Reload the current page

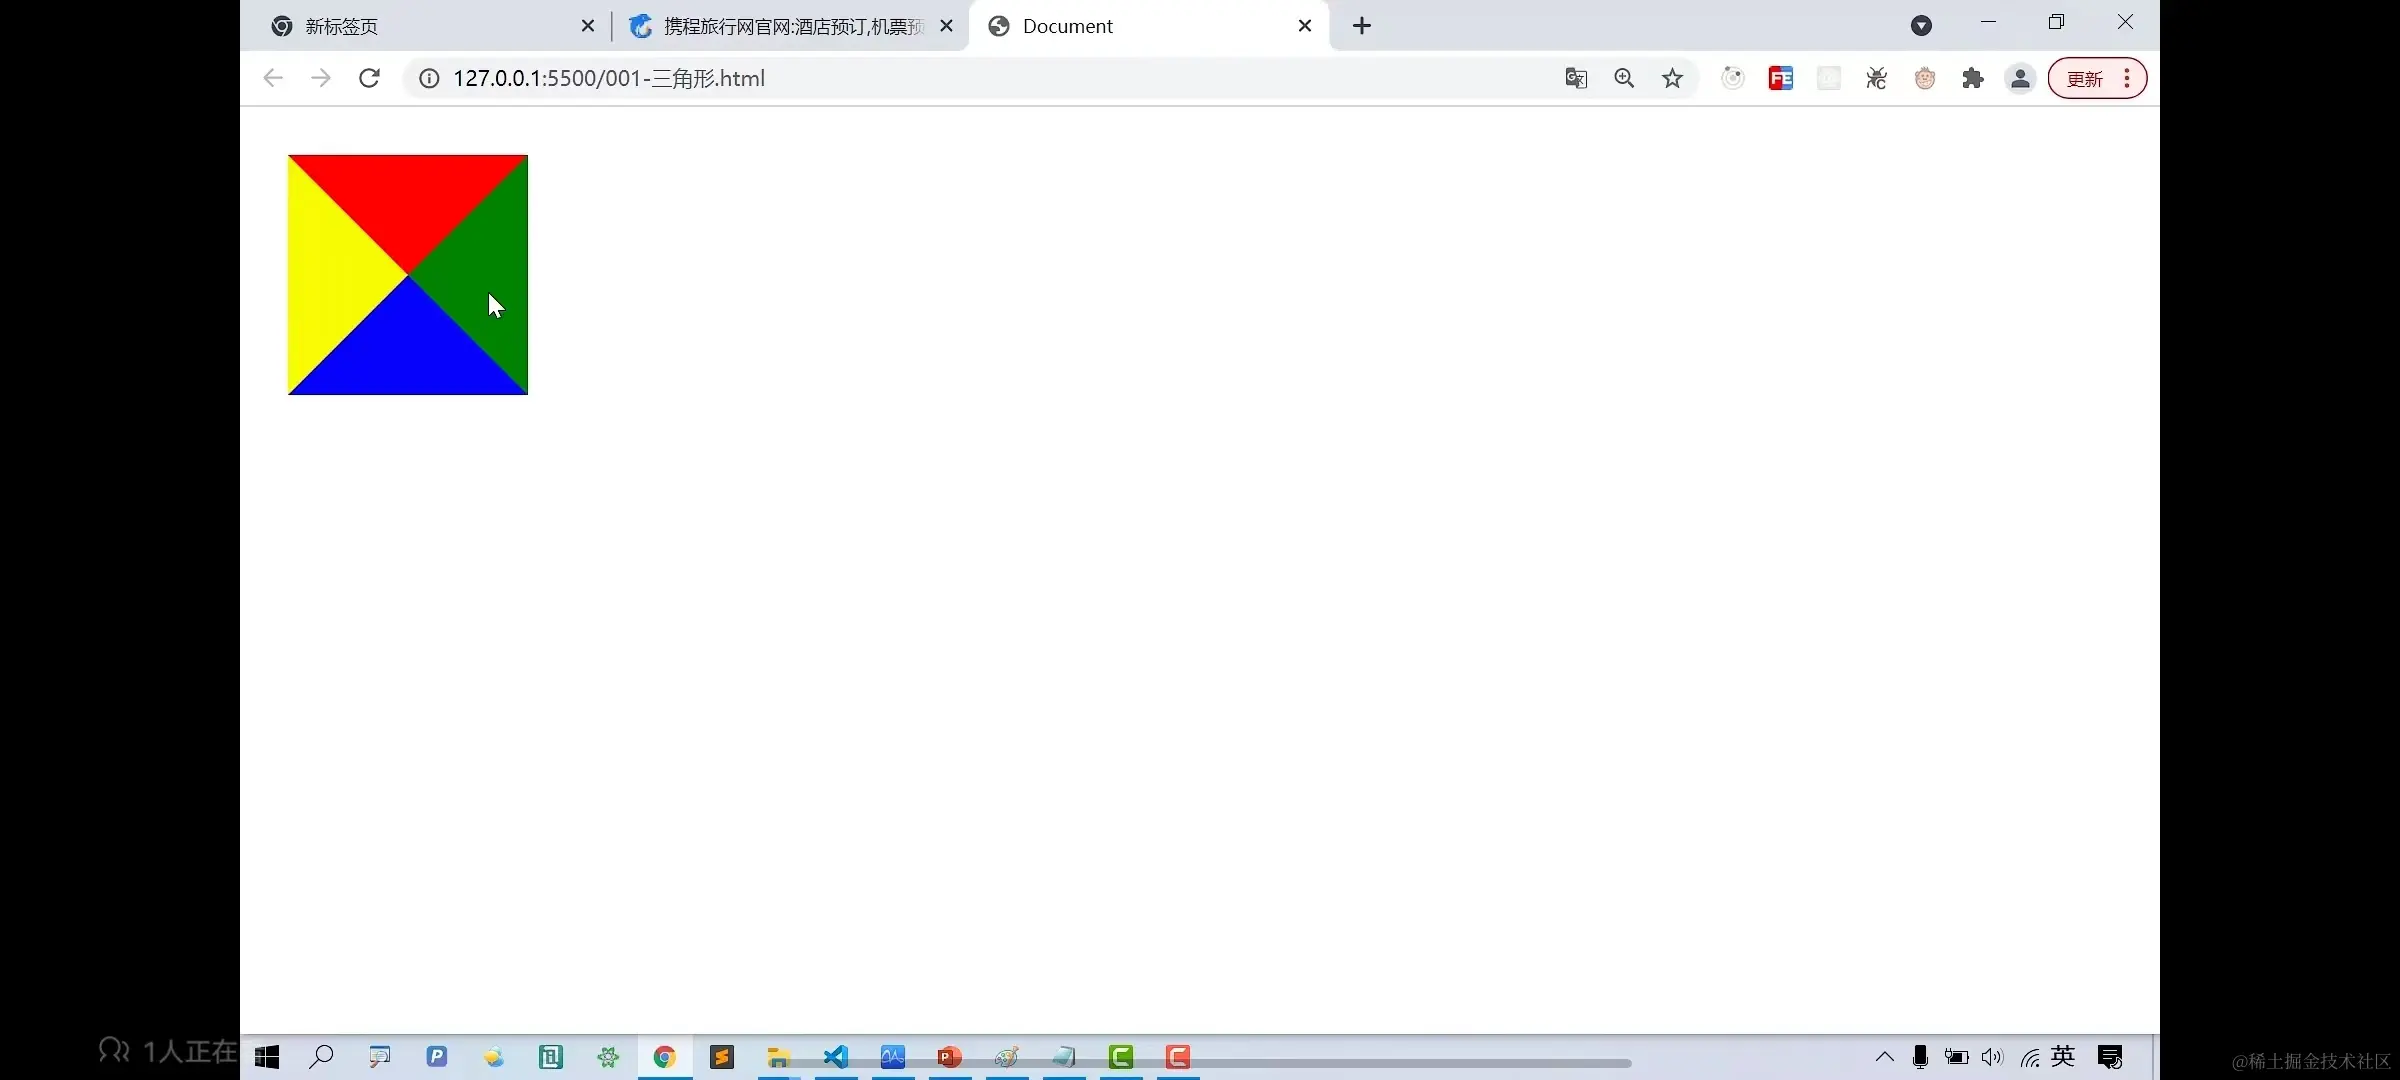click(369, 78)
